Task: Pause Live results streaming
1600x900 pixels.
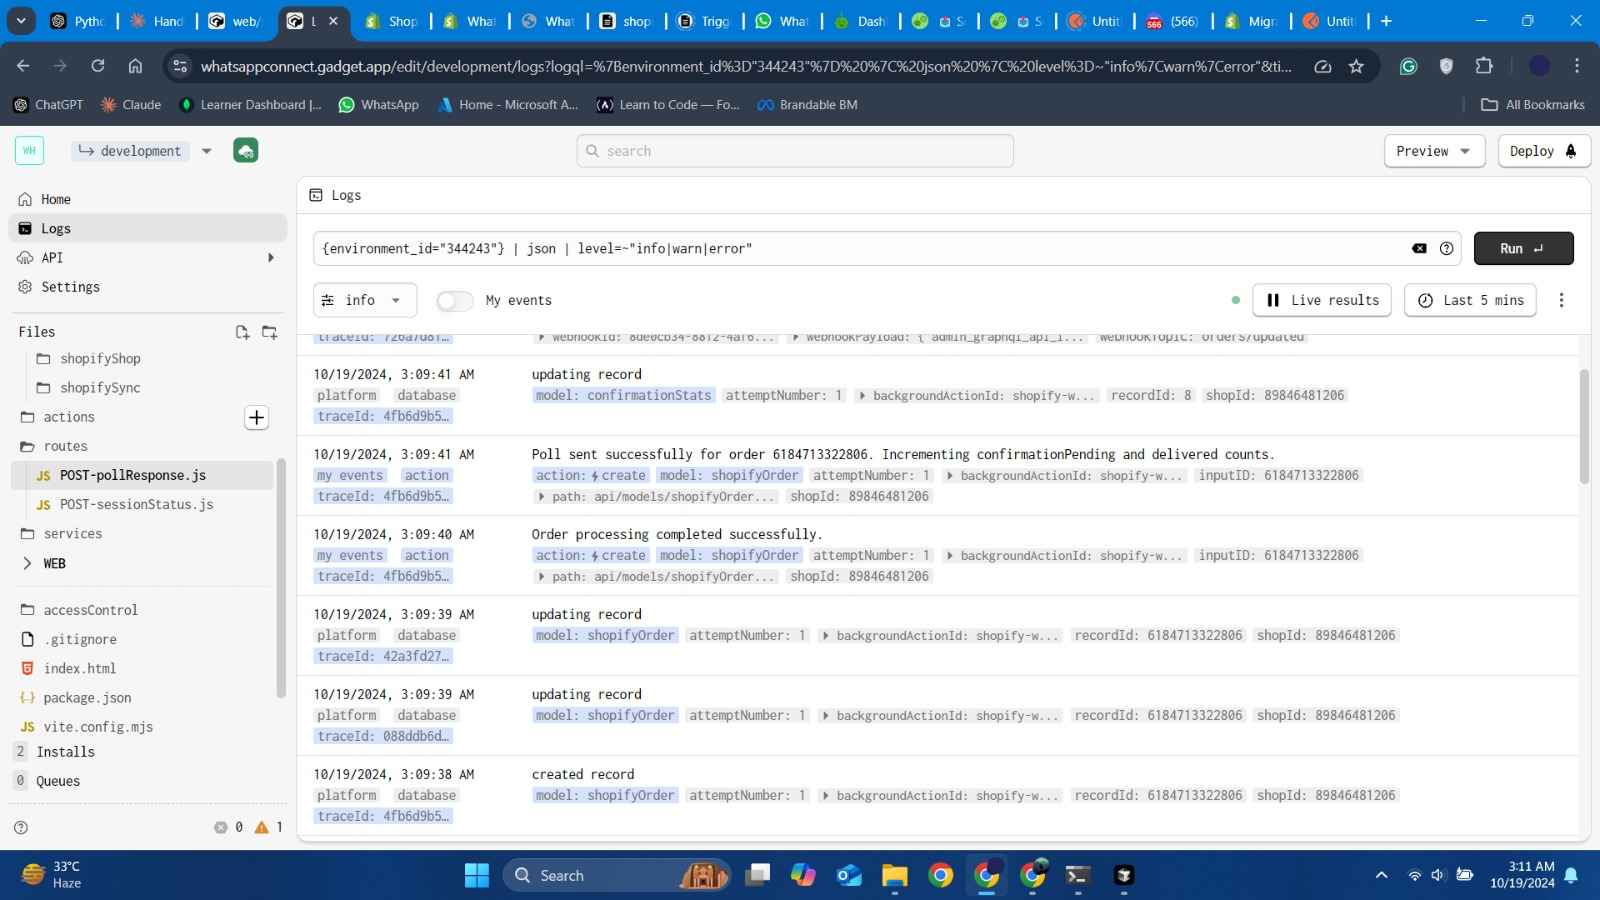Action: click(x=1322, y=300)
